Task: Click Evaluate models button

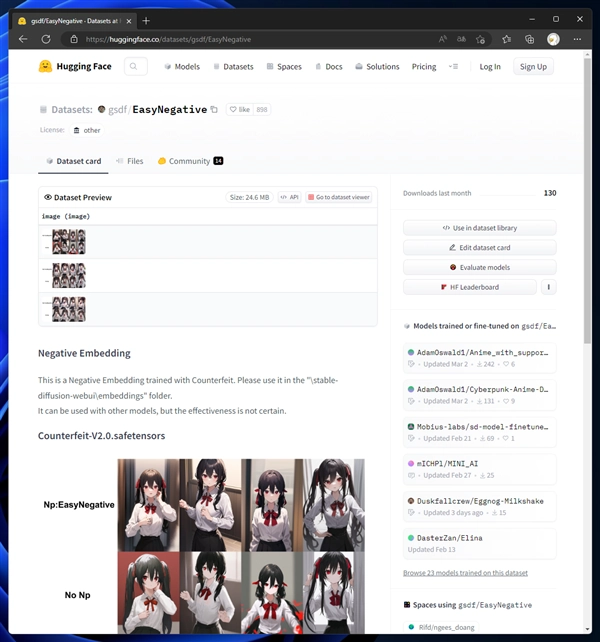Action: click(x=480, y=267)
